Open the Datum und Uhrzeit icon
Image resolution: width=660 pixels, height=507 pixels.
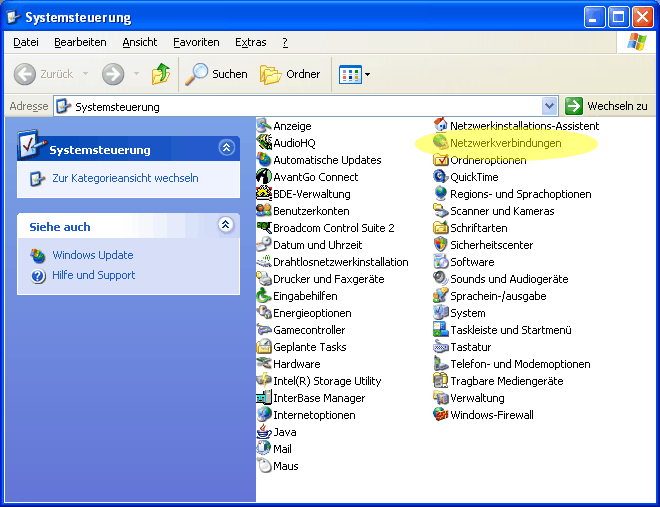[x=264, y=244]
